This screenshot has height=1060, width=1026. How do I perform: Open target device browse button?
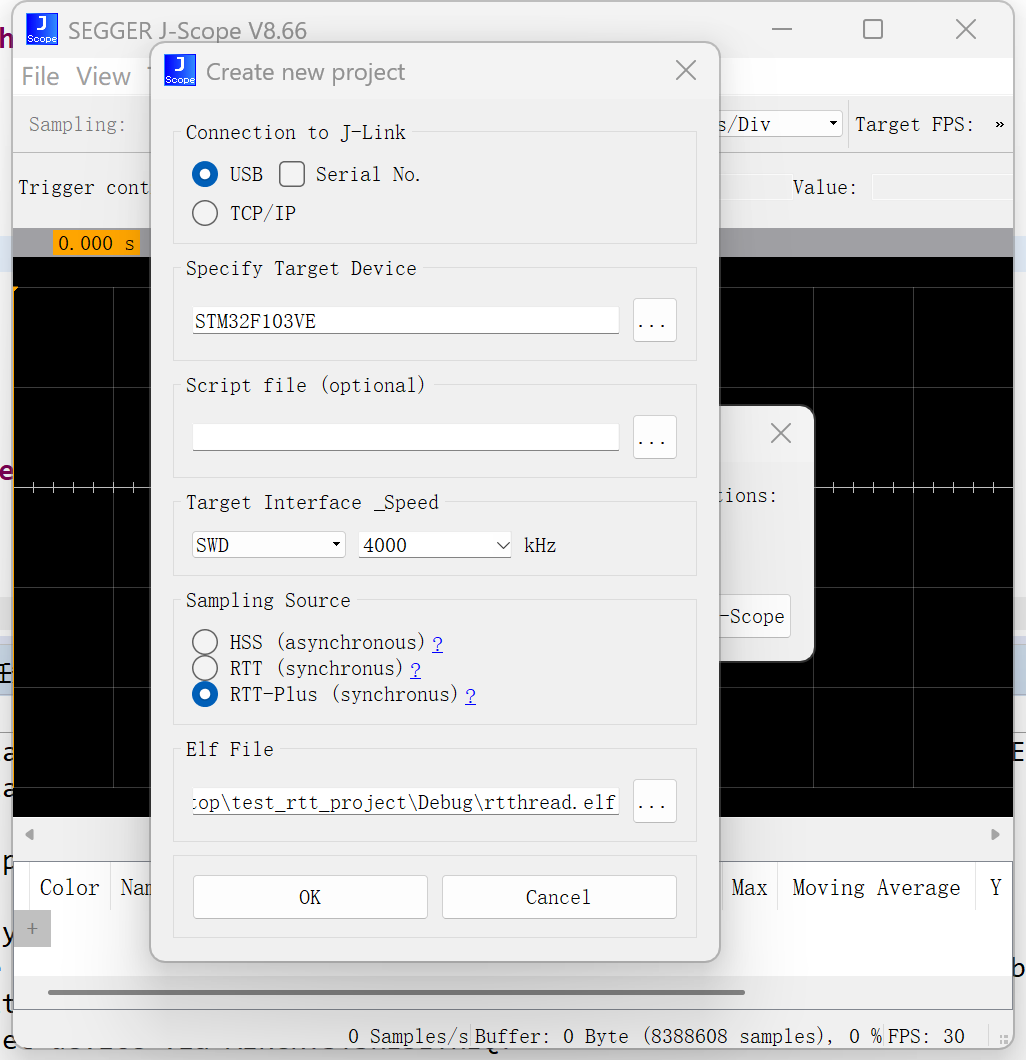[x=654, y=320]
